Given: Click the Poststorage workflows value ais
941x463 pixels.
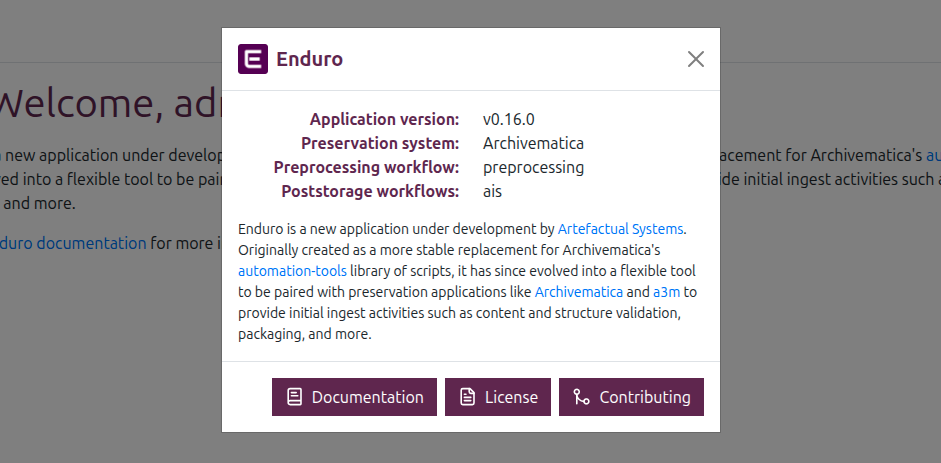Looking at the screenshot, I should pos(492,191).
